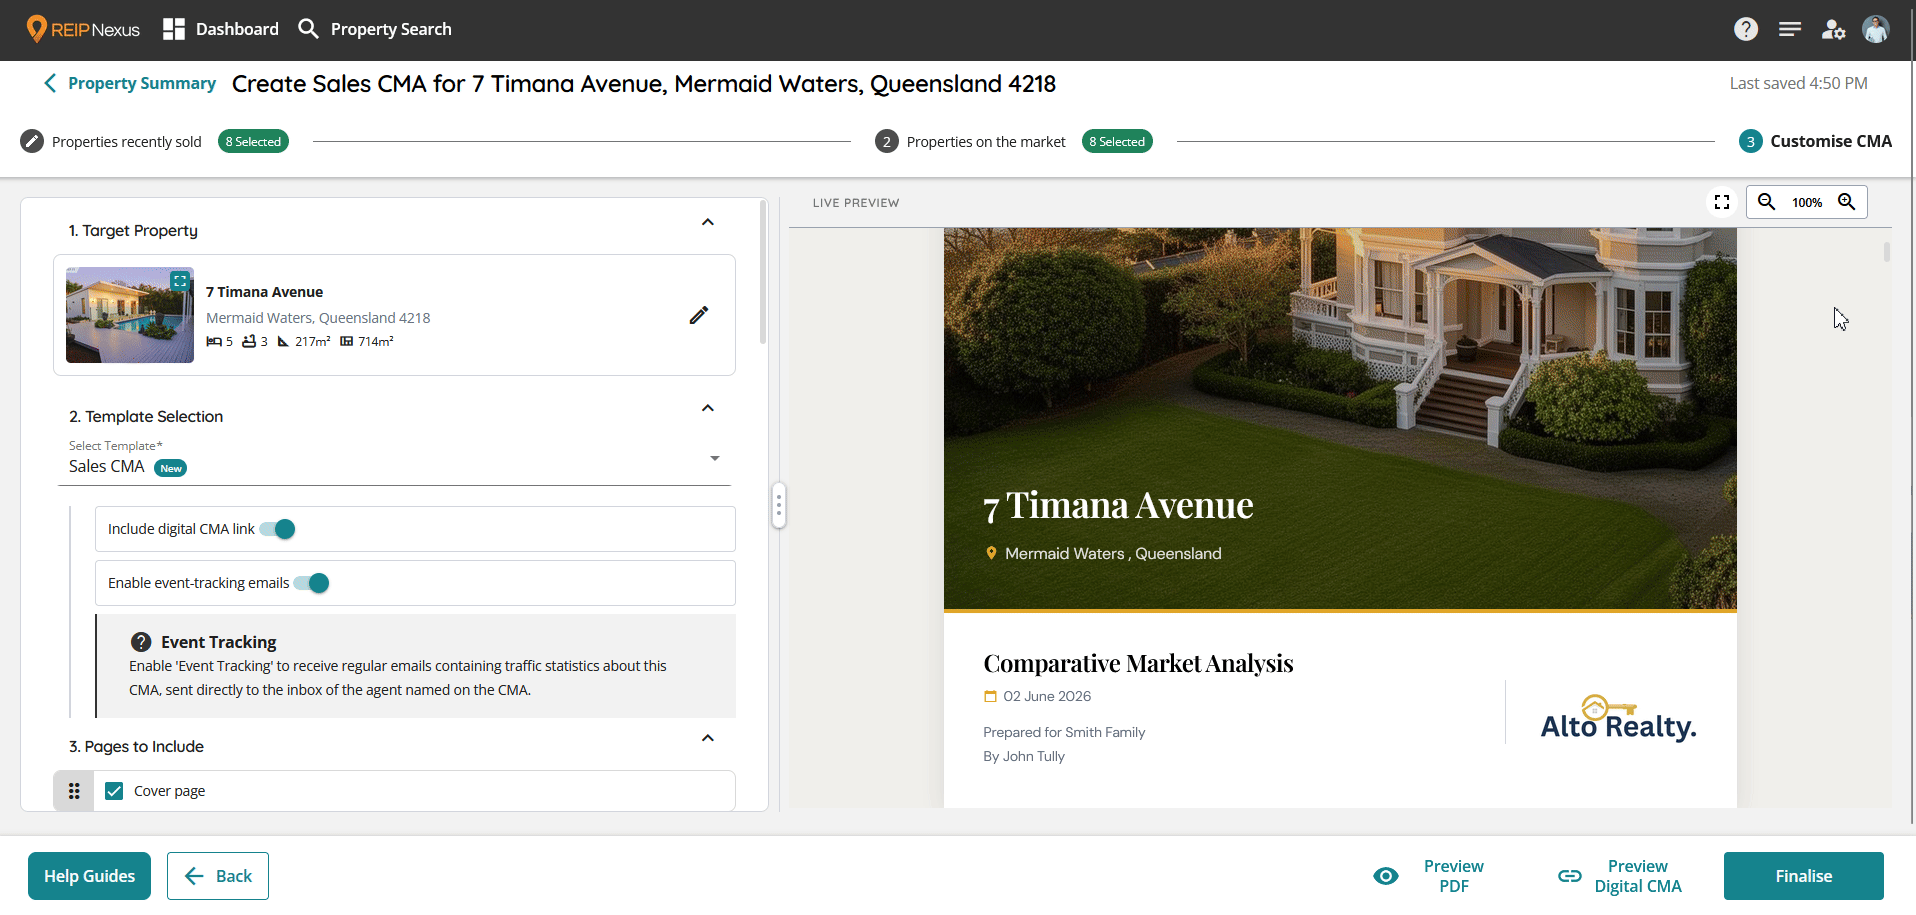
Task: Go to Properties recently sold step
Action: [127, 142]
